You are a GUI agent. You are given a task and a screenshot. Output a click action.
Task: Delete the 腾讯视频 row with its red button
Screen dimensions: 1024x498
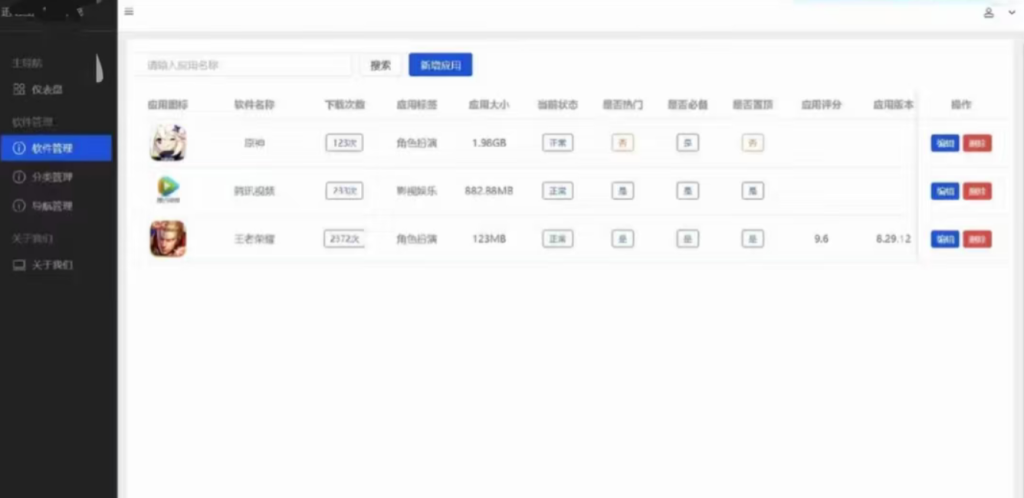pos(977,191)
